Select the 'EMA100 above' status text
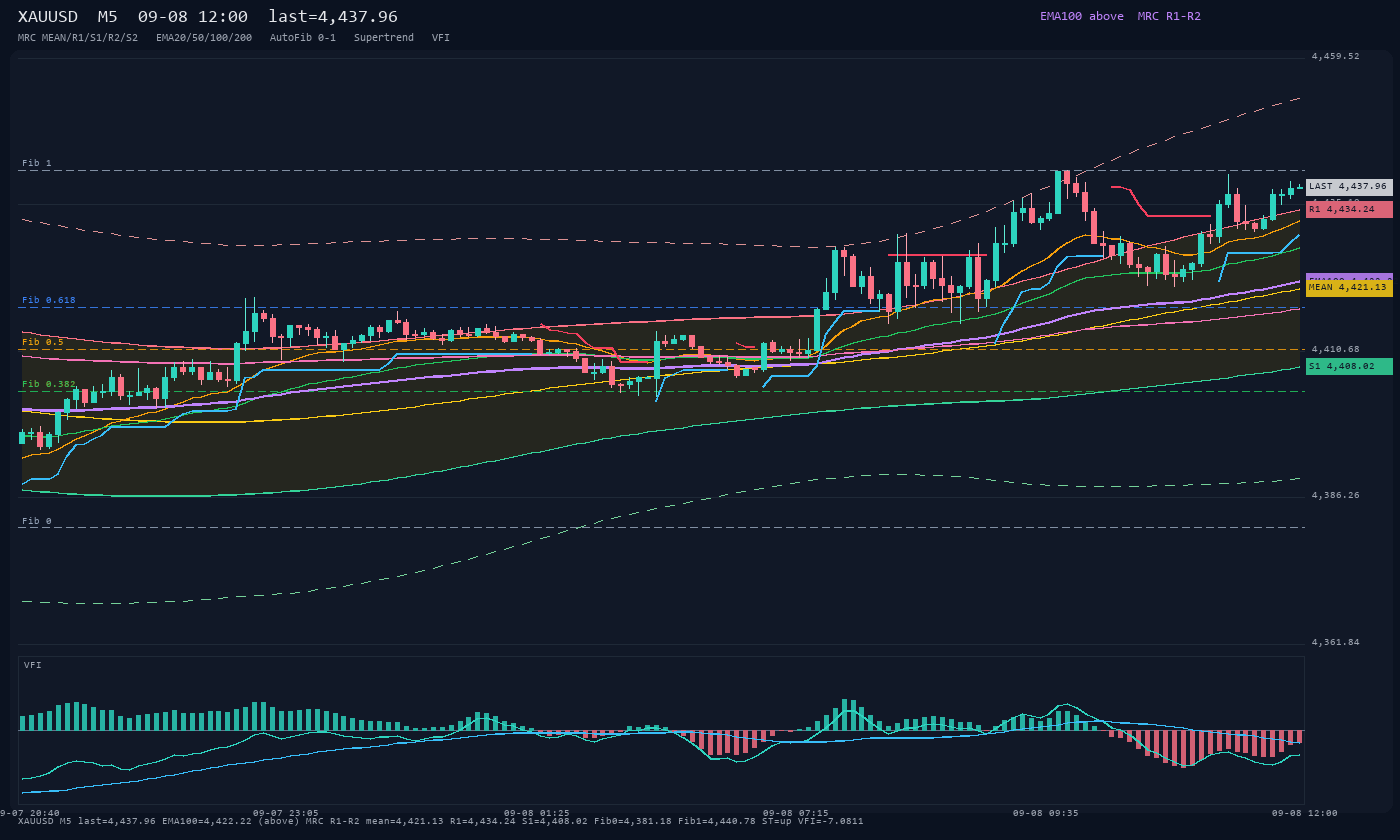This screenshot has height=840, width=1400. [1081, 16]
